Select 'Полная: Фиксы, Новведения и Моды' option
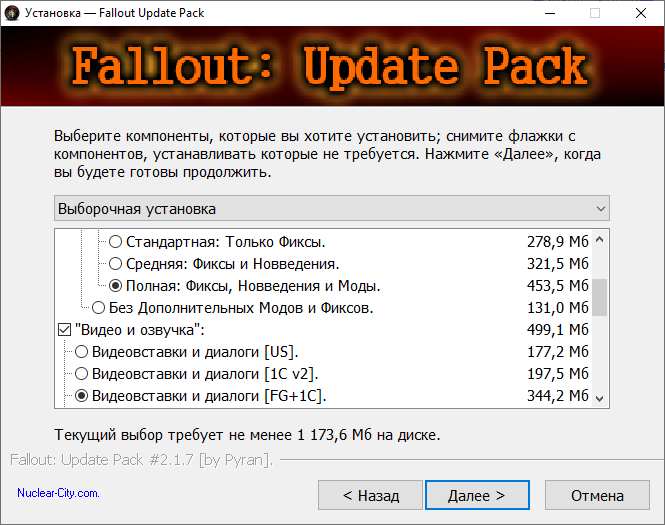Screen dimensions: 665x525 pyautogui.click(x=115, y=286)
